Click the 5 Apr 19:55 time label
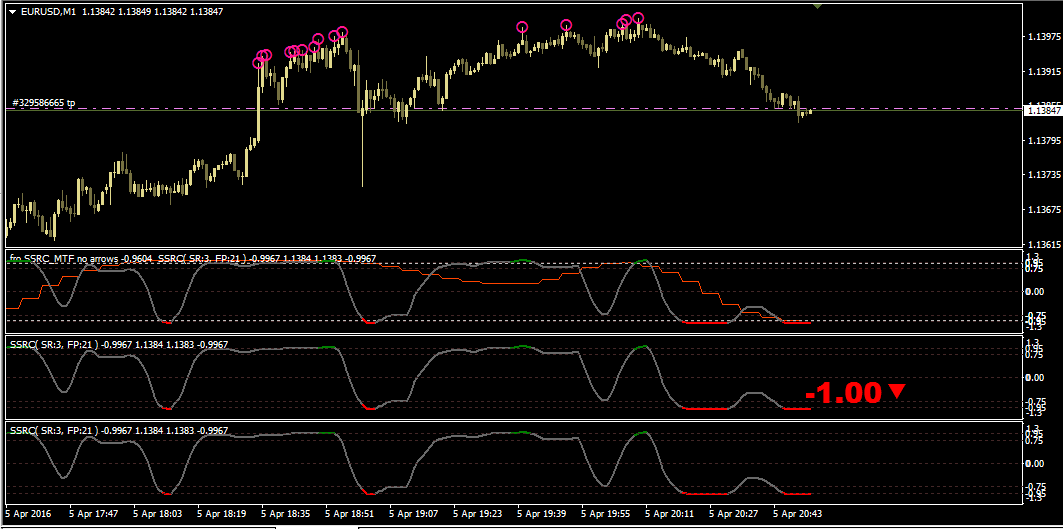This screenshot has height=529, width=1063. 607,513
